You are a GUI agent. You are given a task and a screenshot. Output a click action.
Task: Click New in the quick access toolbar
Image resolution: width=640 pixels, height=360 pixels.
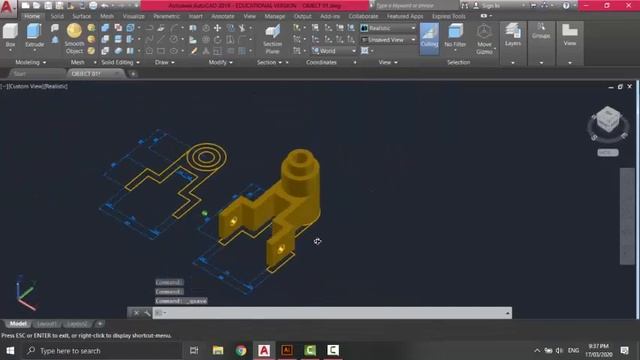pos(25,5)
